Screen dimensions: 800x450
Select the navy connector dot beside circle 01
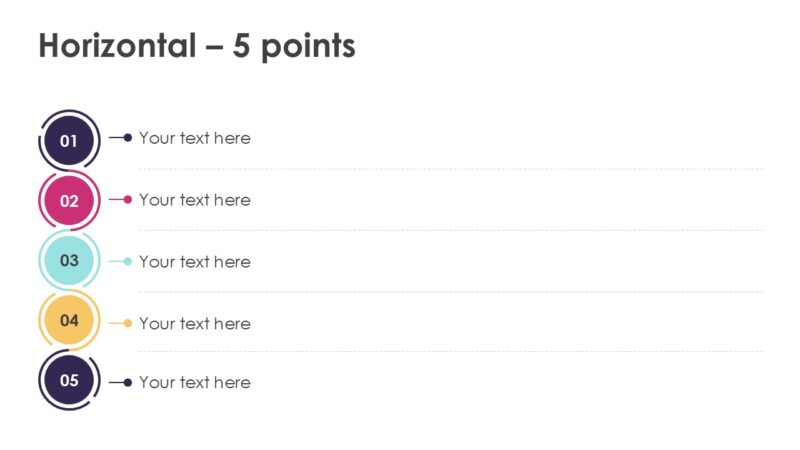(127, 138)
